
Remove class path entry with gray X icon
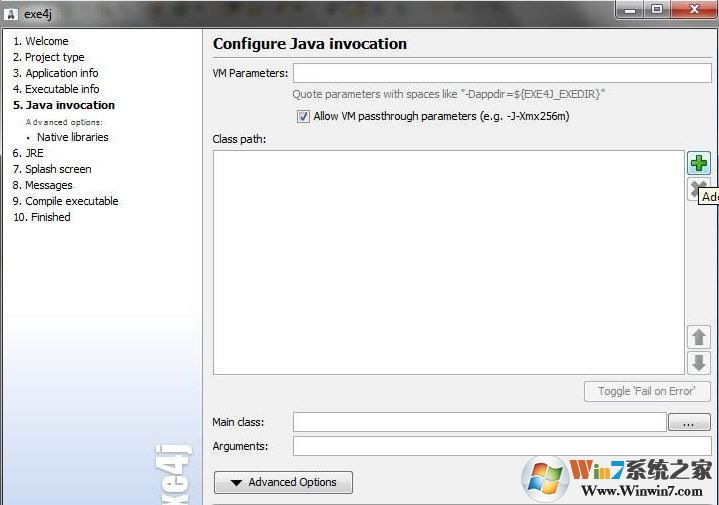click(695, 189)
